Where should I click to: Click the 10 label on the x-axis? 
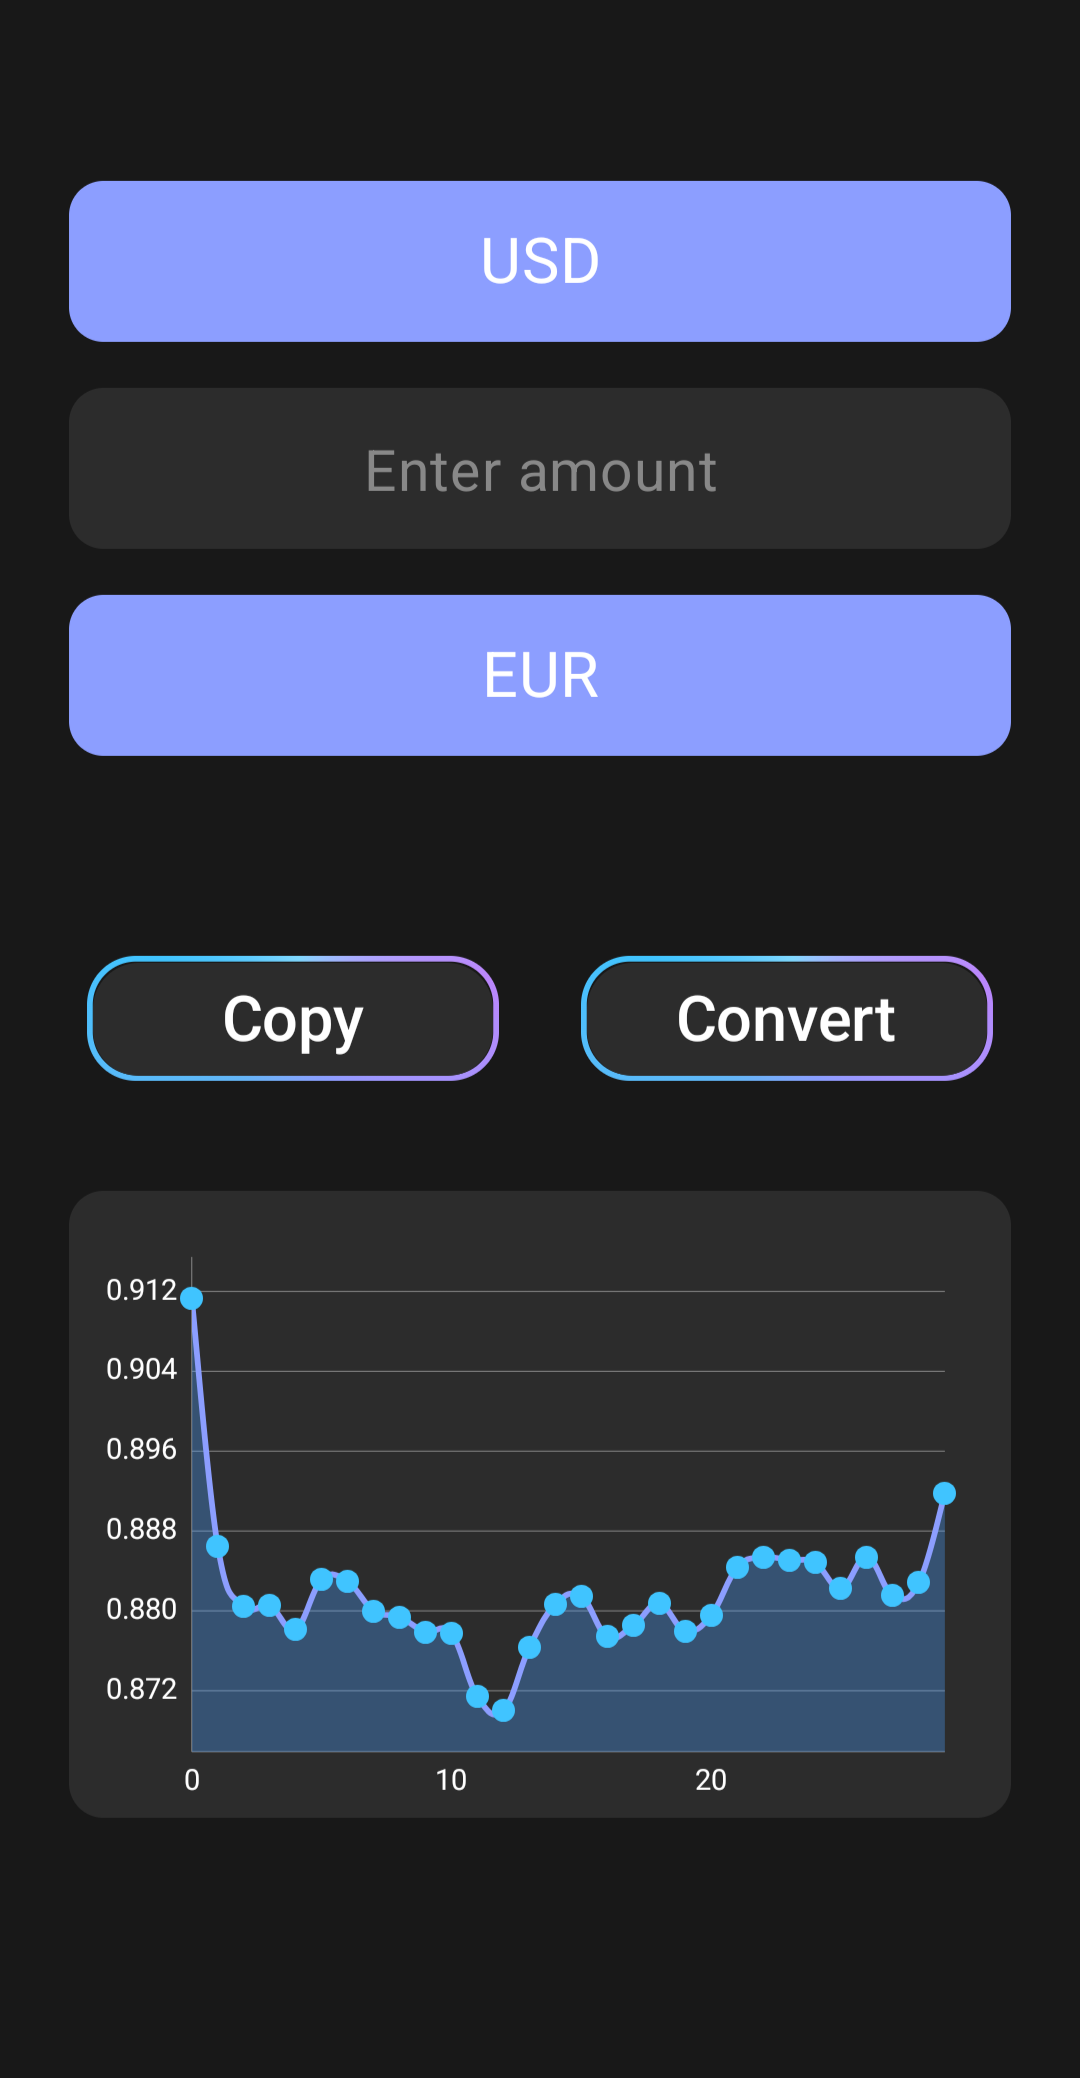click(x=451, y=1780)
